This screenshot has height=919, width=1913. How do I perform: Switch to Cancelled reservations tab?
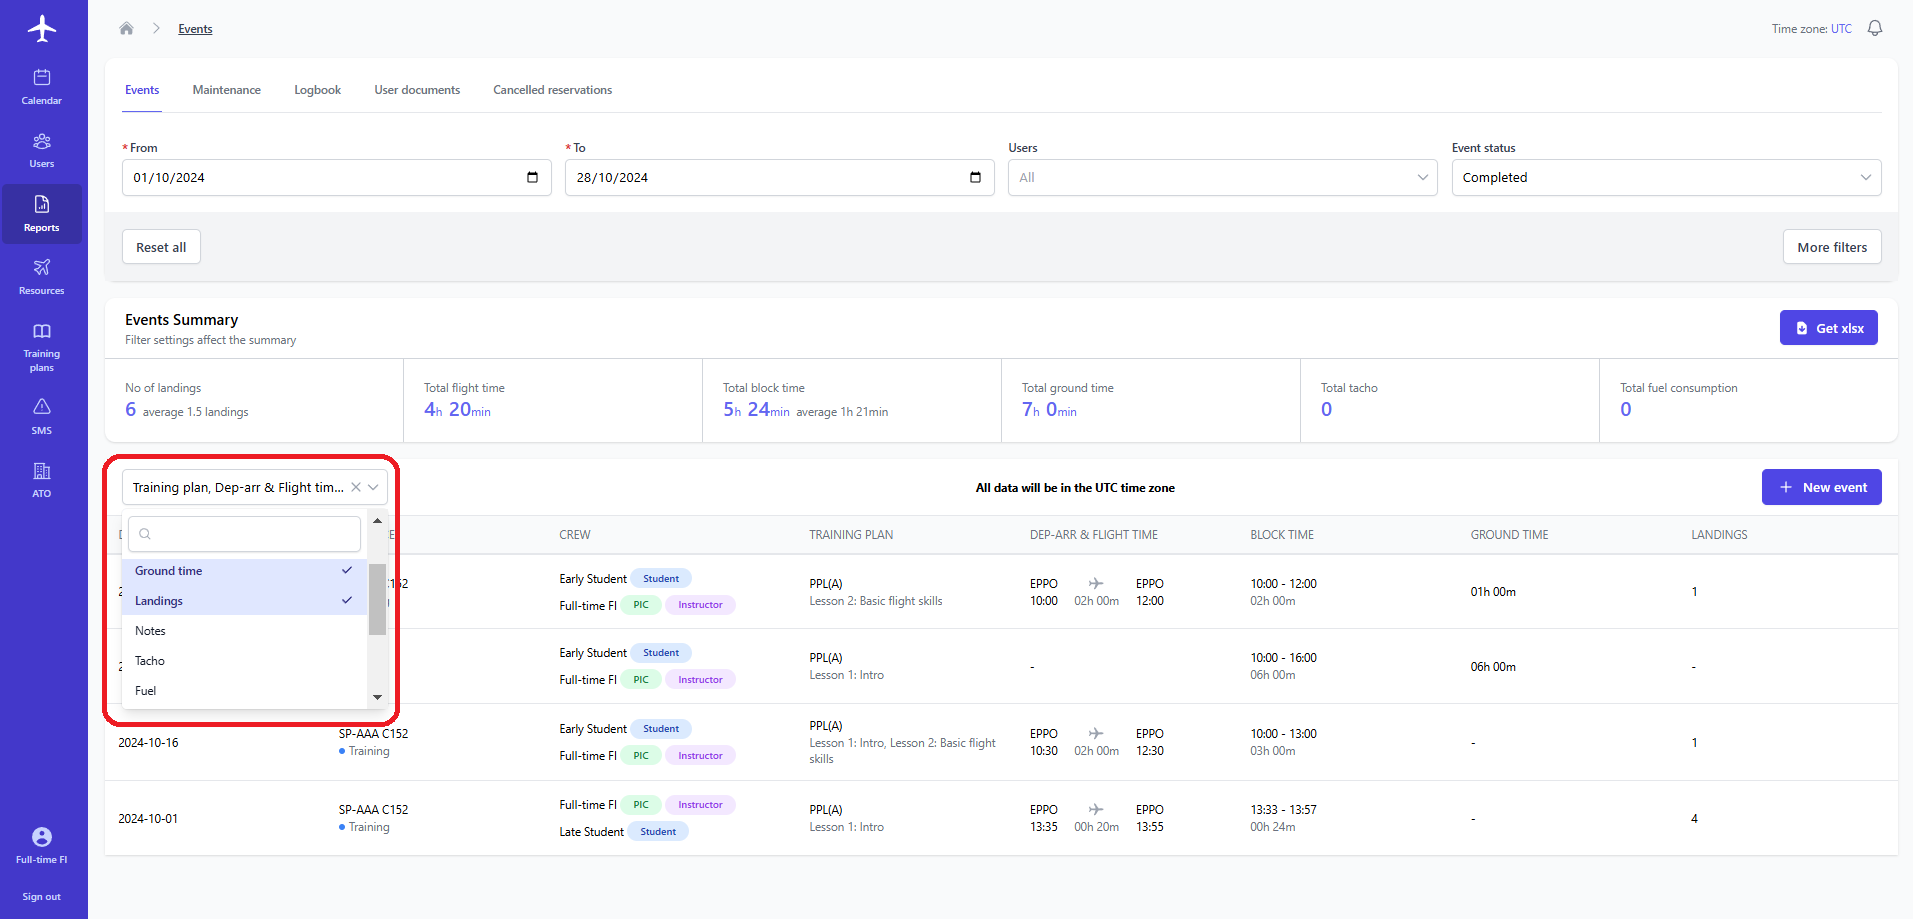coord(552,90)
